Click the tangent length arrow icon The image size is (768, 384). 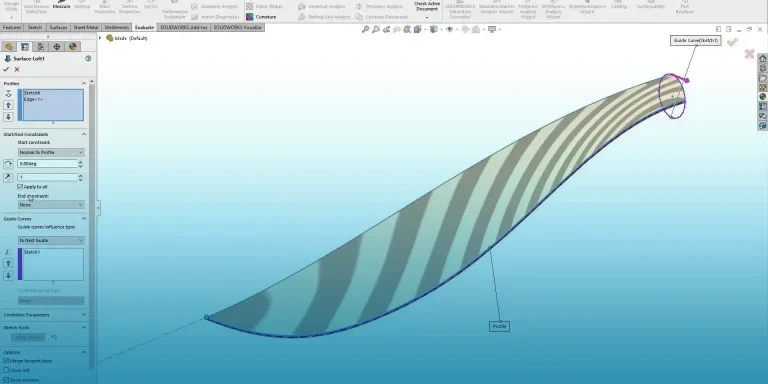pos(8,177)
